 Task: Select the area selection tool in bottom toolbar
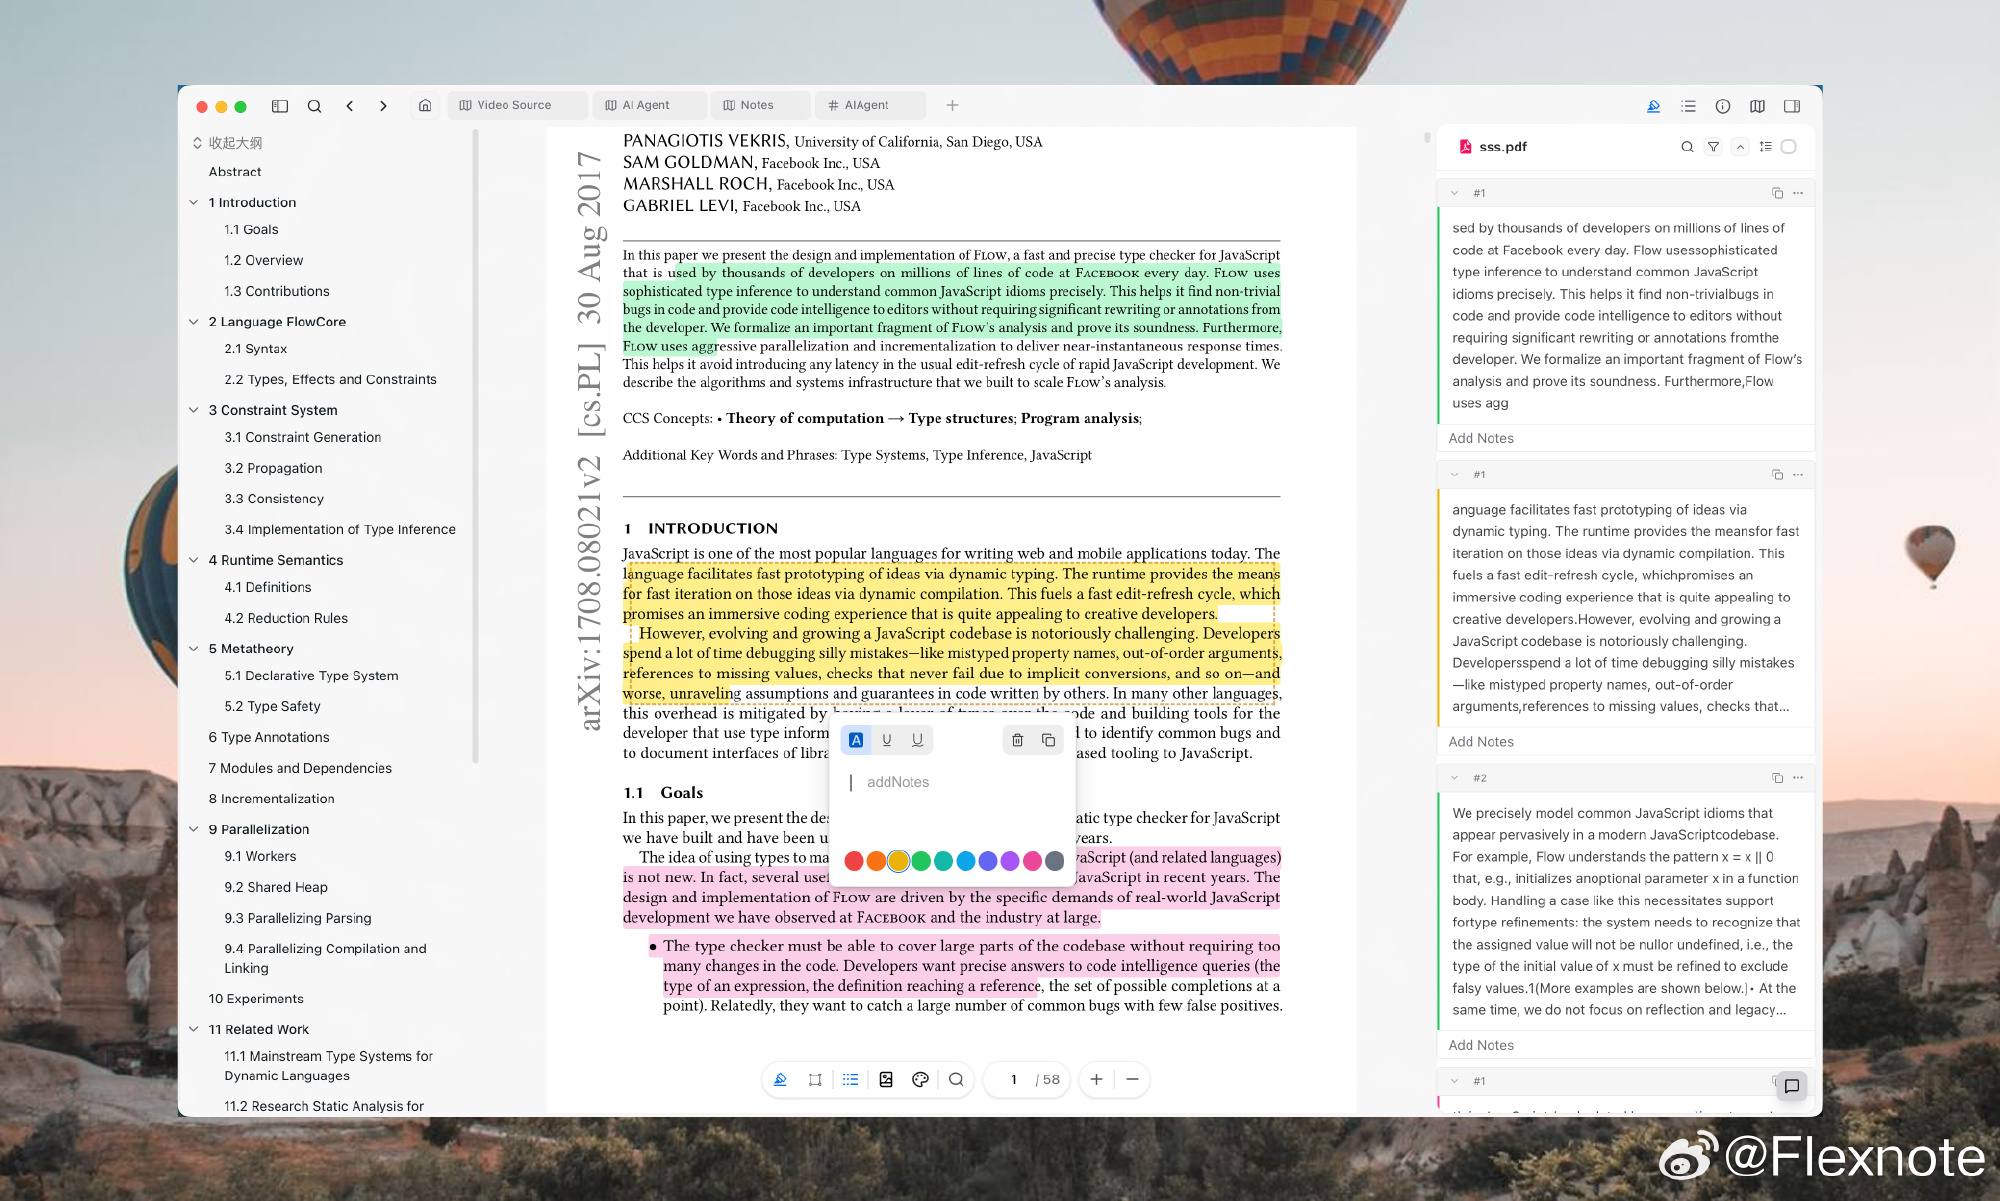coord(815,1080)
